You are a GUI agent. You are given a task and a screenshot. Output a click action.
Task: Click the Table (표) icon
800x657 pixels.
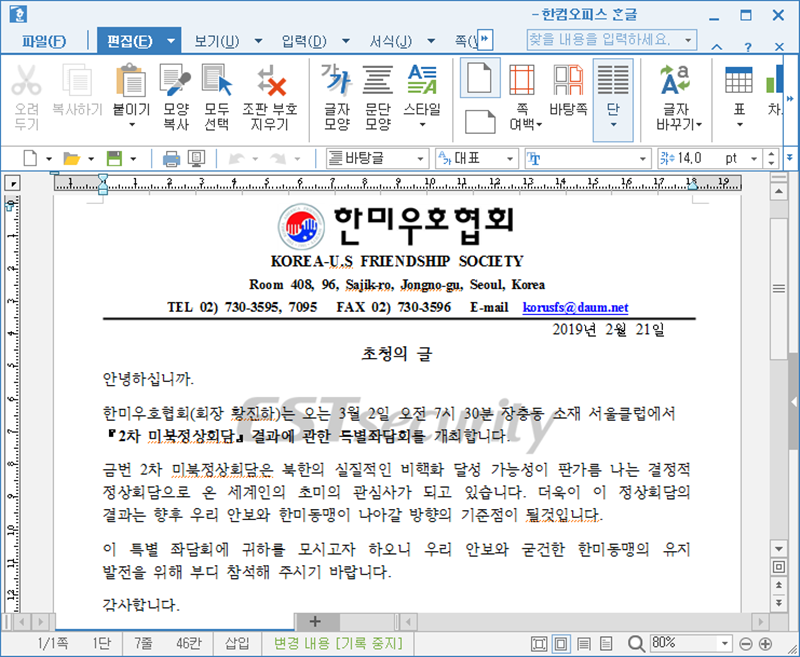(x=738, y=80)
